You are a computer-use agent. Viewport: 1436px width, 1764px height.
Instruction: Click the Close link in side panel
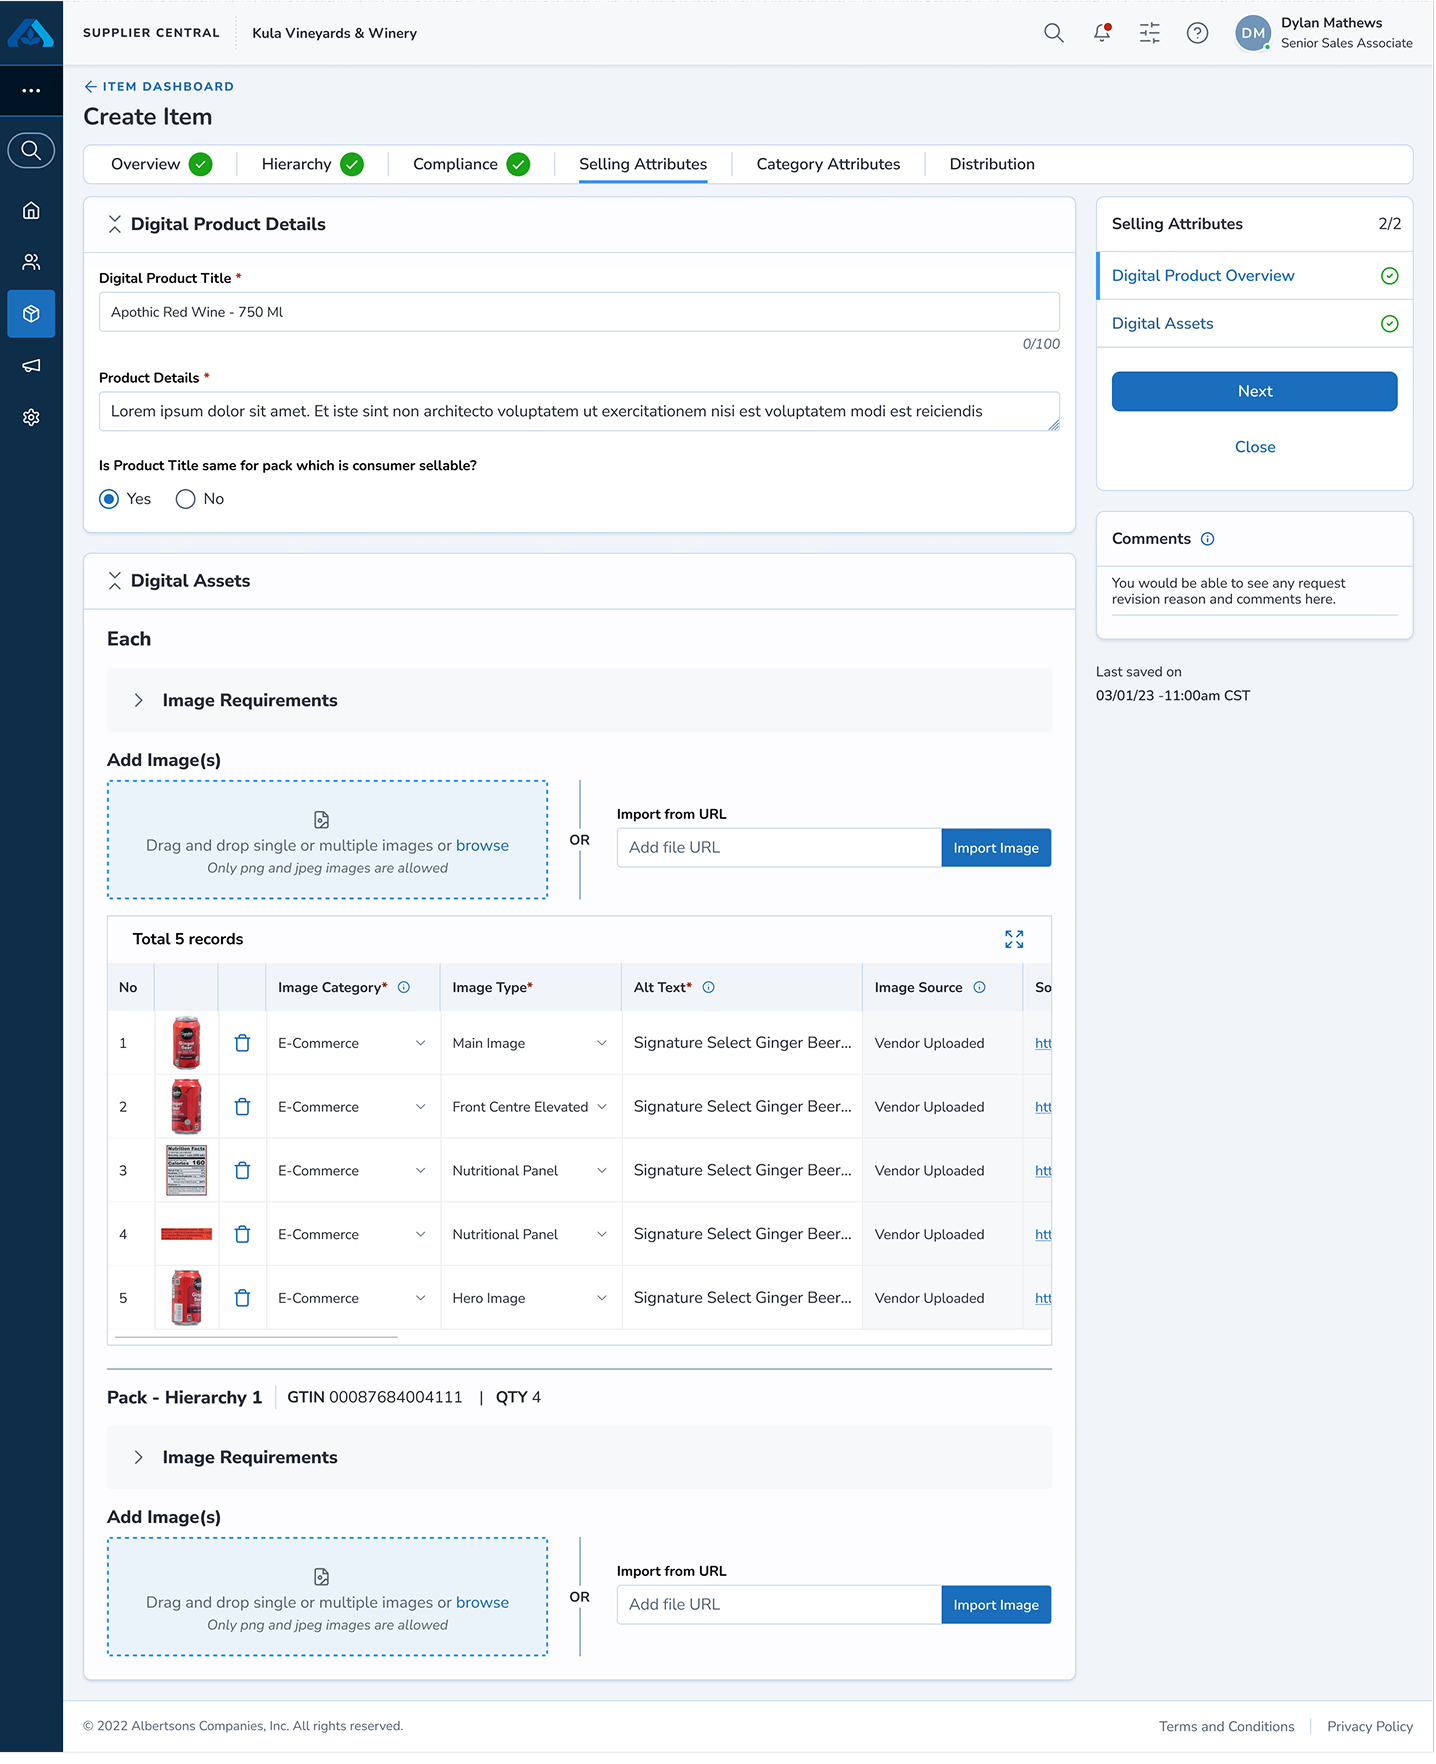(1255, 448)
